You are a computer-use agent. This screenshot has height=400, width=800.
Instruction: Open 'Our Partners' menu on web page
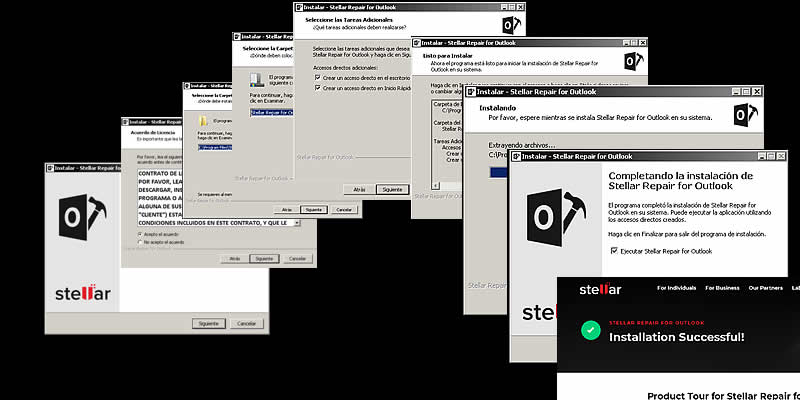[x=766, y=288]
